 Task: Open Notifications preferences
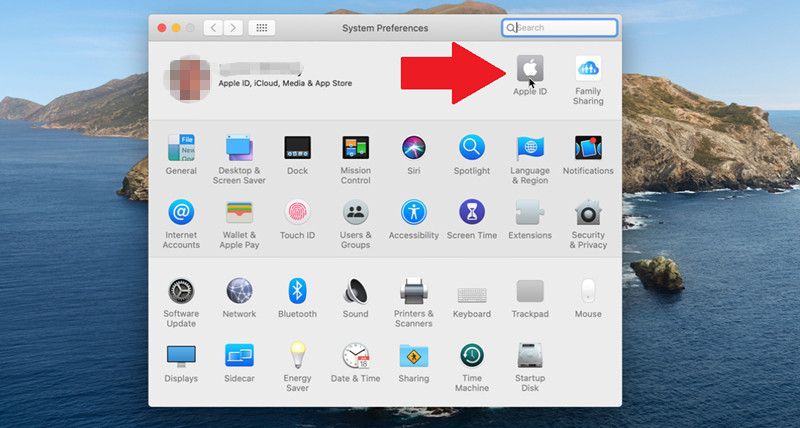point(588,148)
